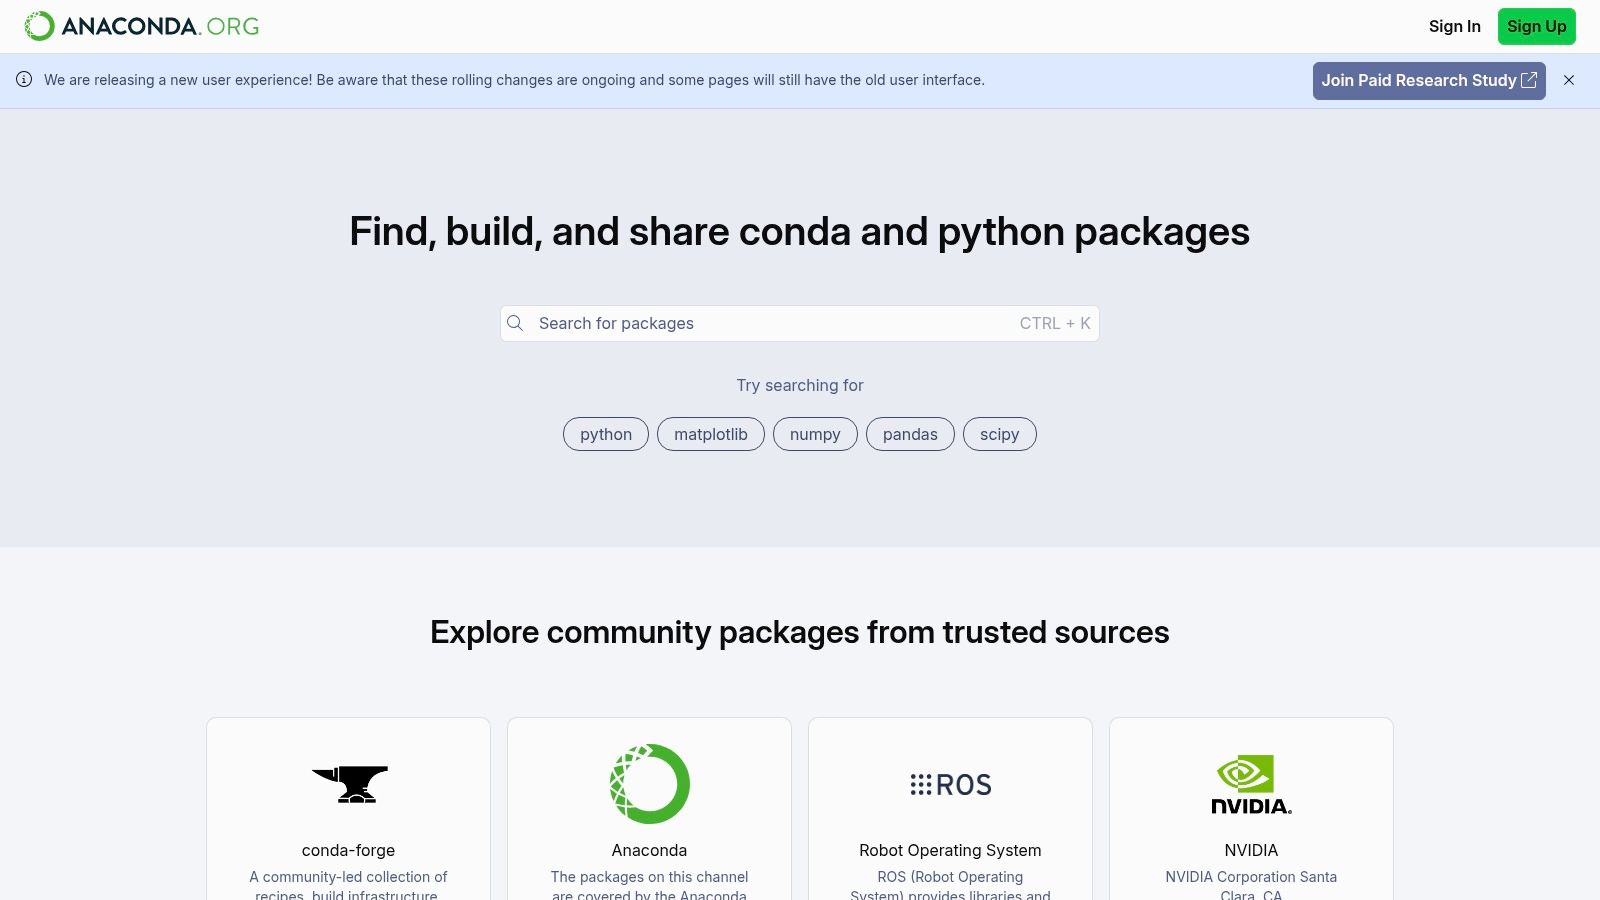Click the external link icon on research study button

click(1529, 80)
